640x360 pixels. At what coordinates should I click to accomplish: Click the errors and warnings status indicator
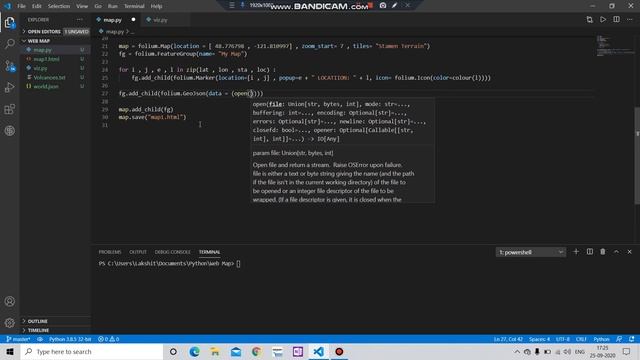pos(109,339)
